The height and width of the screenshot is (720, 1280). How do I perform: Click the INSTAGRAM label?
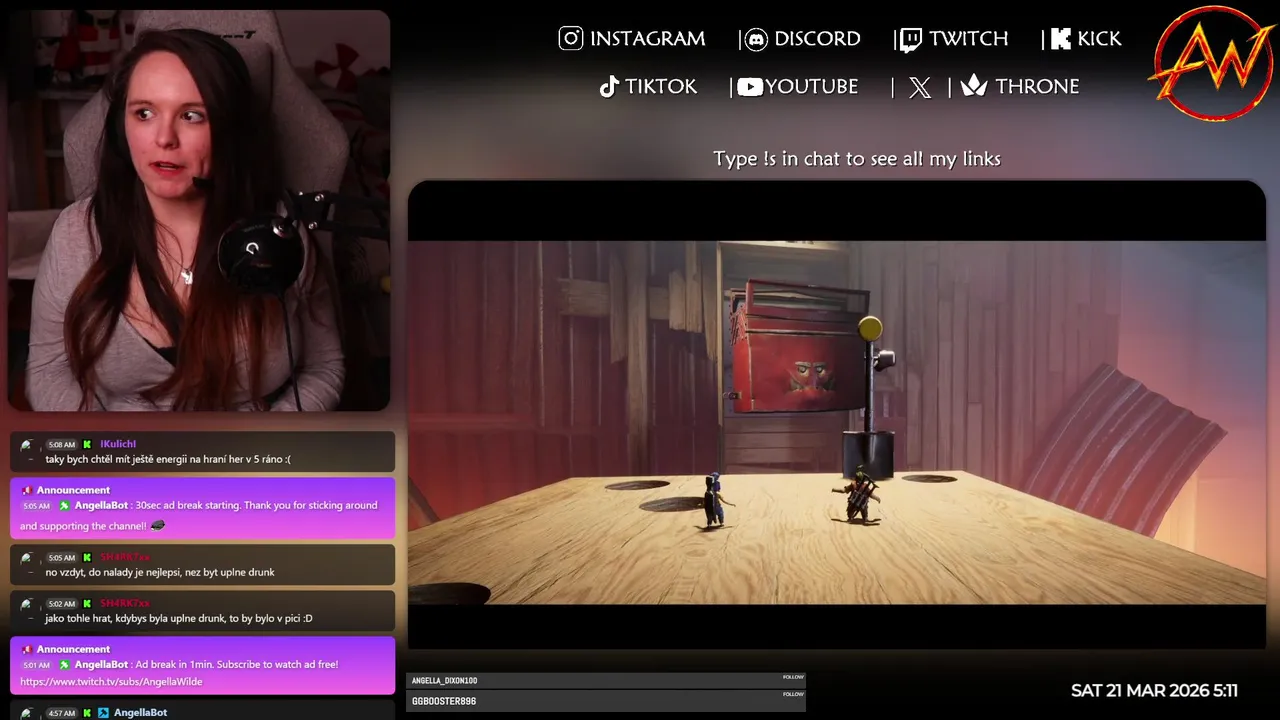pos(647,39)
